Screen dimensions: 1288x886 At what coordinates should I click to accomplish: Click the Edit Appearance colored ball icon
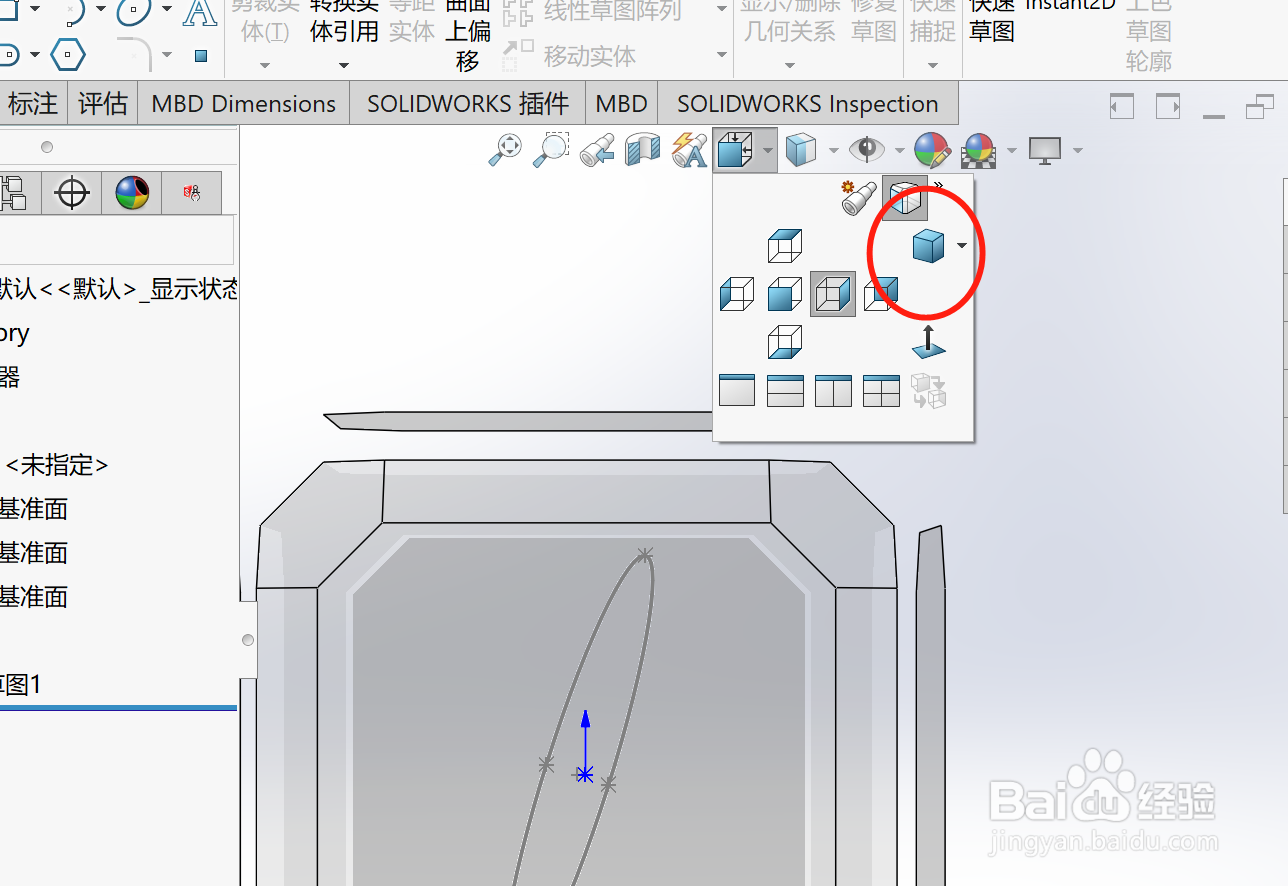930,150
